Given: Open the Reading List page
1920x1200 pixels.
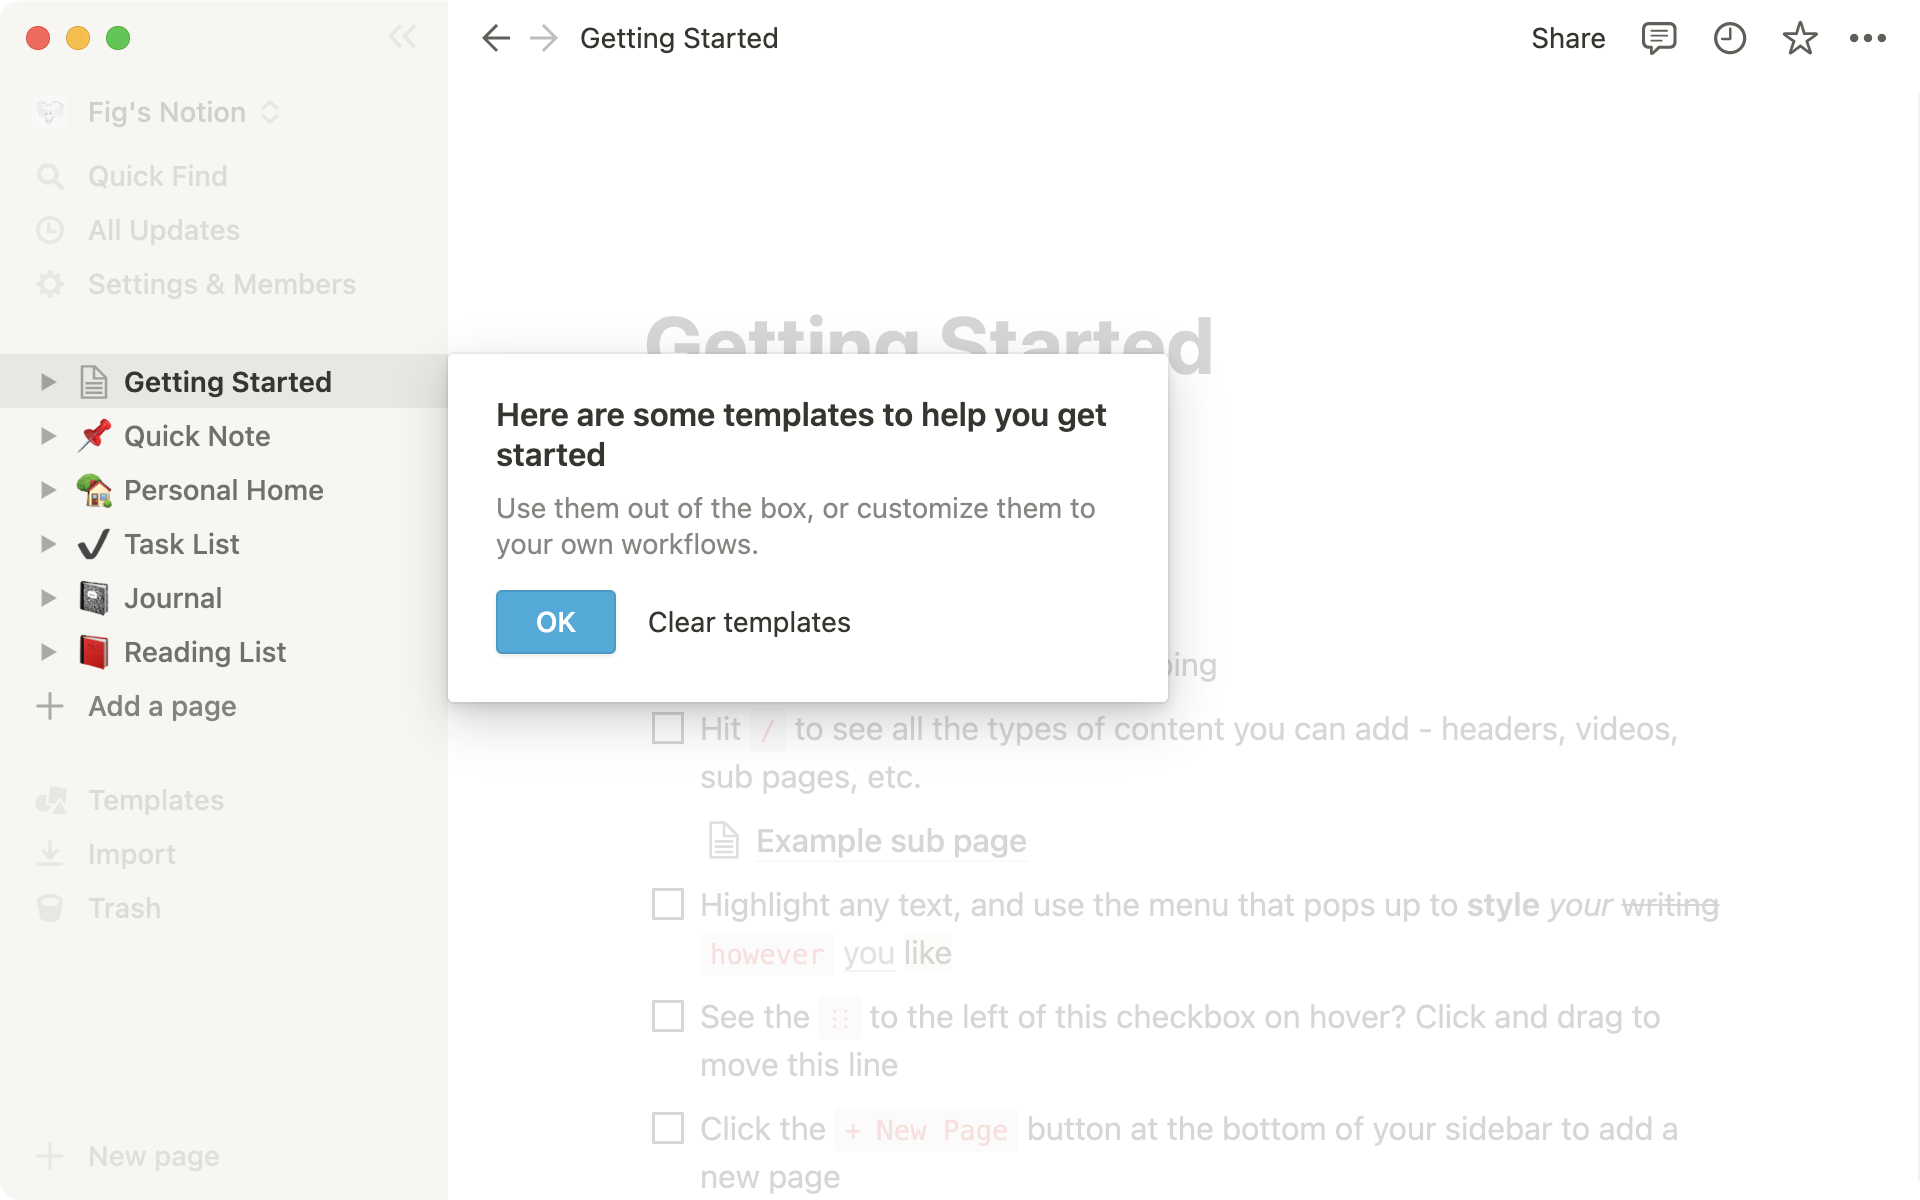Looking at the screenshot, I should [204, 652].
